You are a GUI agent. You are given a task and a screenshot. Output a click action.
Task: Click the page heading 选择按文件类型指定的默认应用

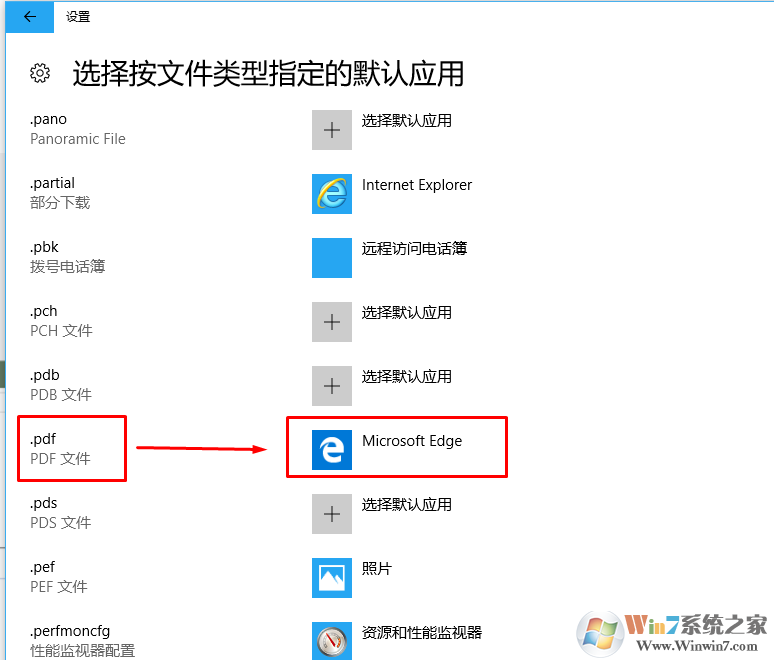click(x=268, y=74)
